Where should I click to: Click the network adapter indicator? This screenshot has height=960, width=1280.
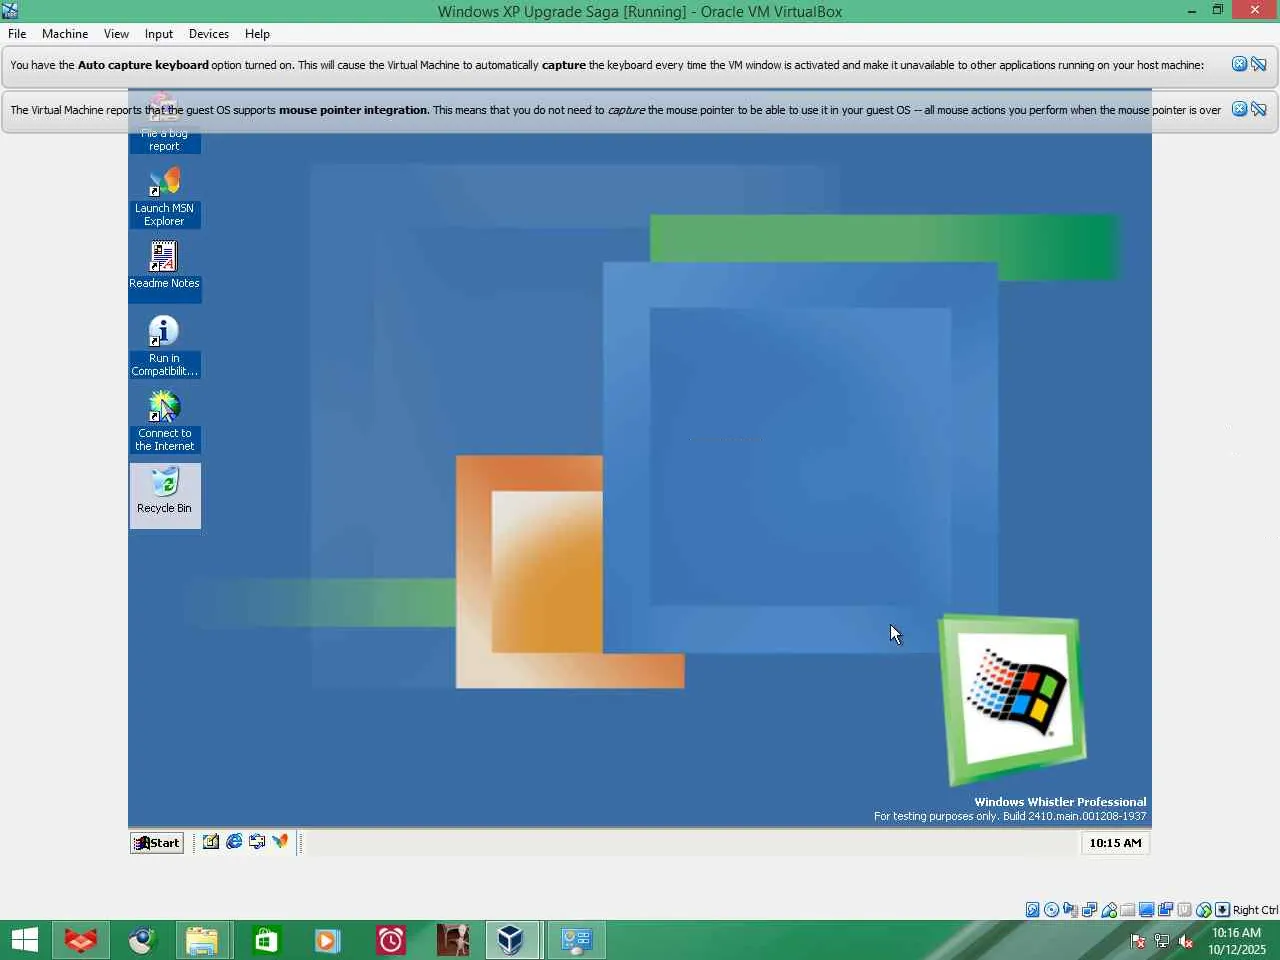coord(1090,910)
